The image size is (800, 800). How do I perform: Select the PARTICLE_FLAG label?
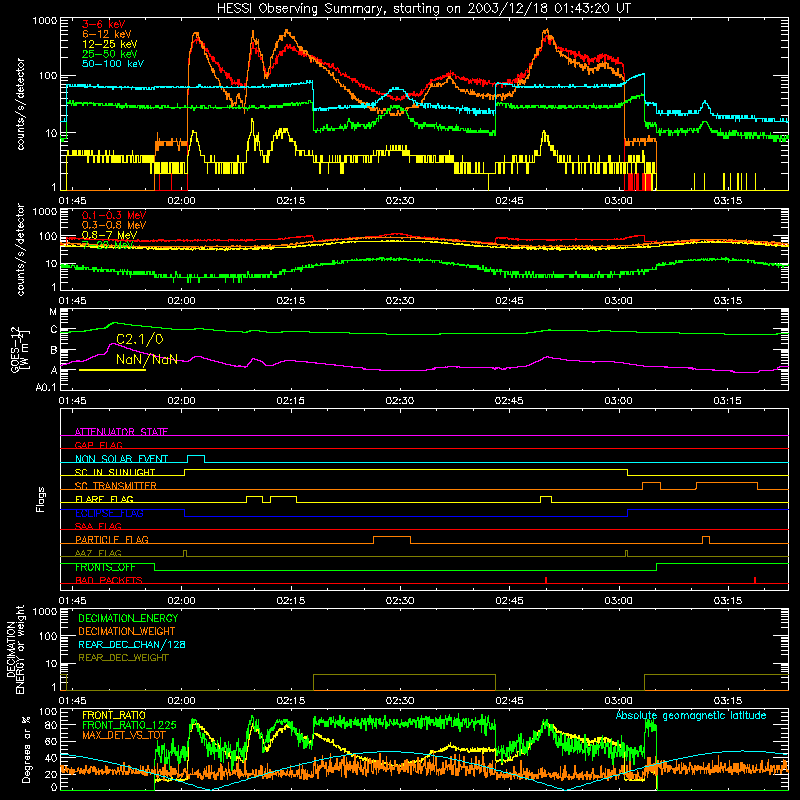tap(112, 539)
